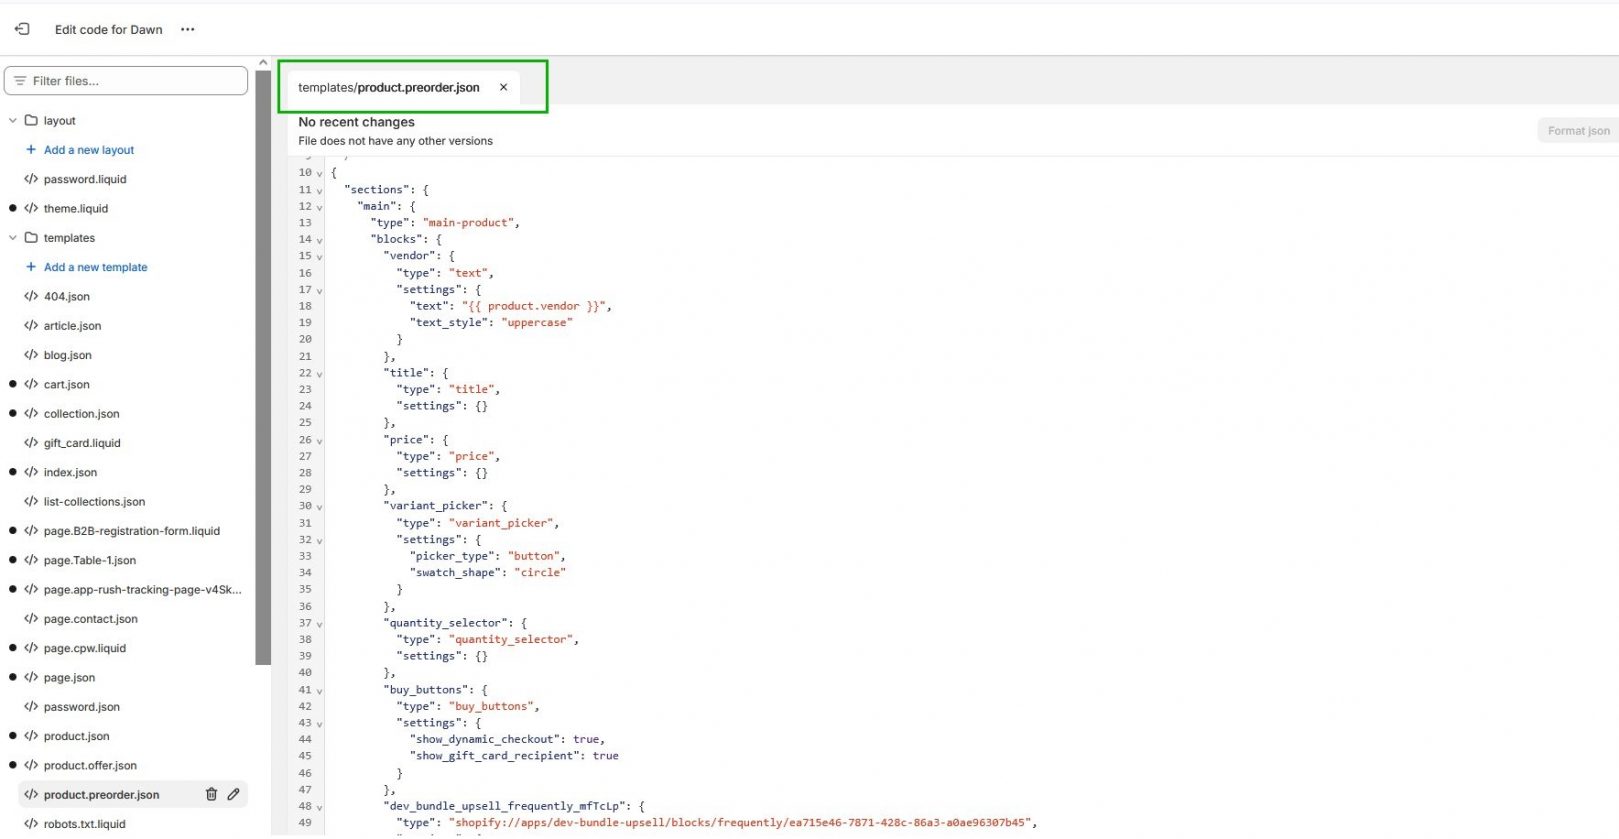
Task: Open page.contact.json from the sidebar
Action: coord(90,619)
